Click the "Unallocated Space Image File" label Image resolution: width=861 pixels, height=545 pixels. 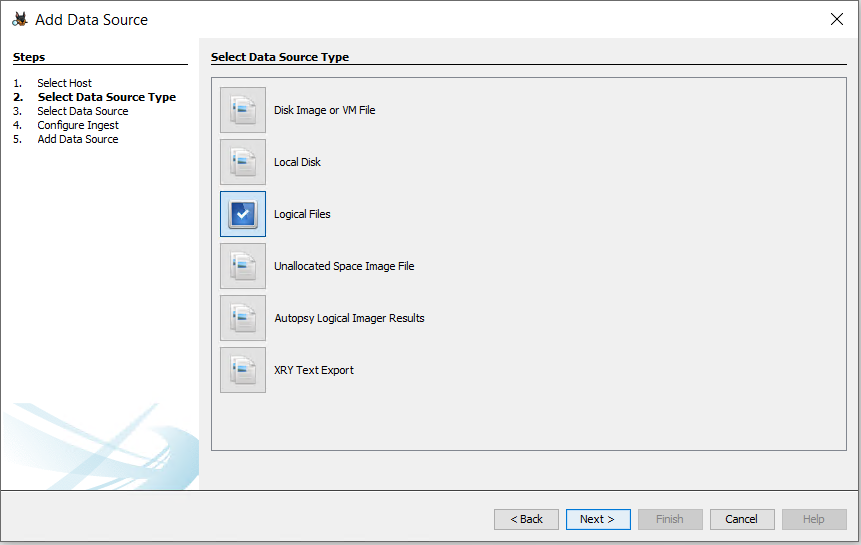click(x=344, y=266)
